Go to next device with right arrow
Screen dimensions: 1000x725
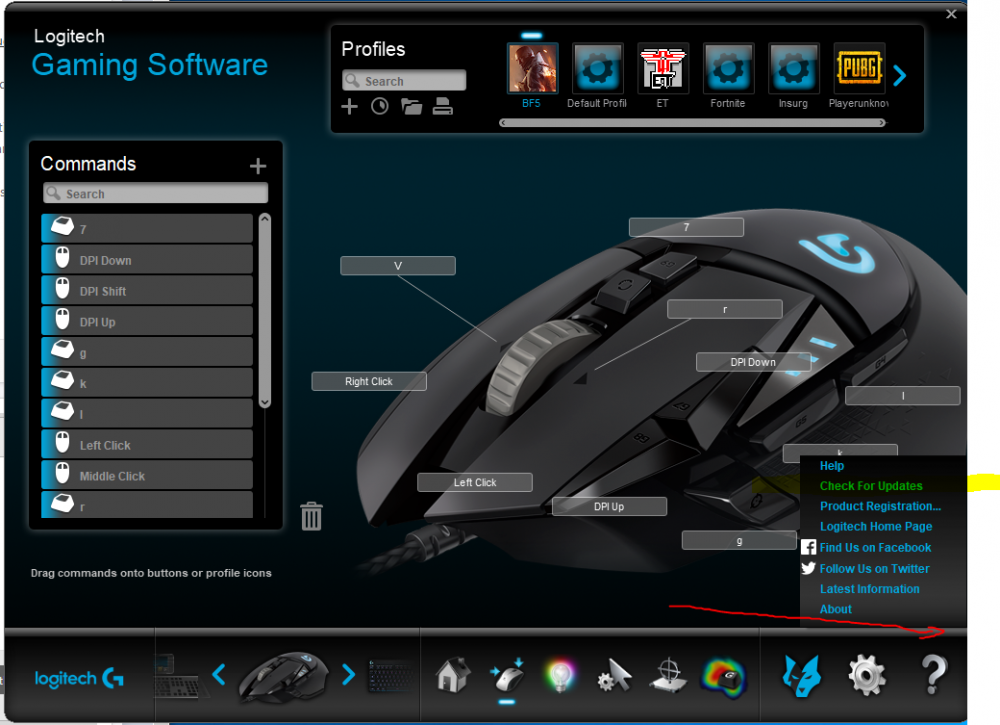point(348,675)
